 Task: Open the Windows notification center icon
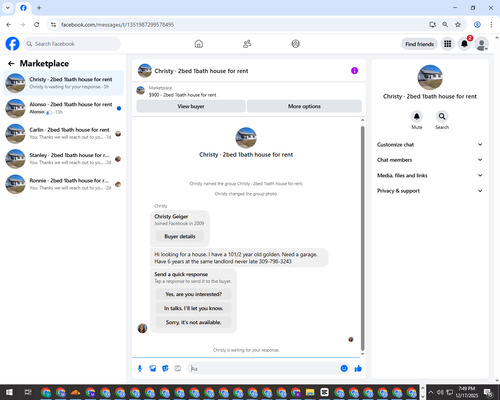[489, 392]
